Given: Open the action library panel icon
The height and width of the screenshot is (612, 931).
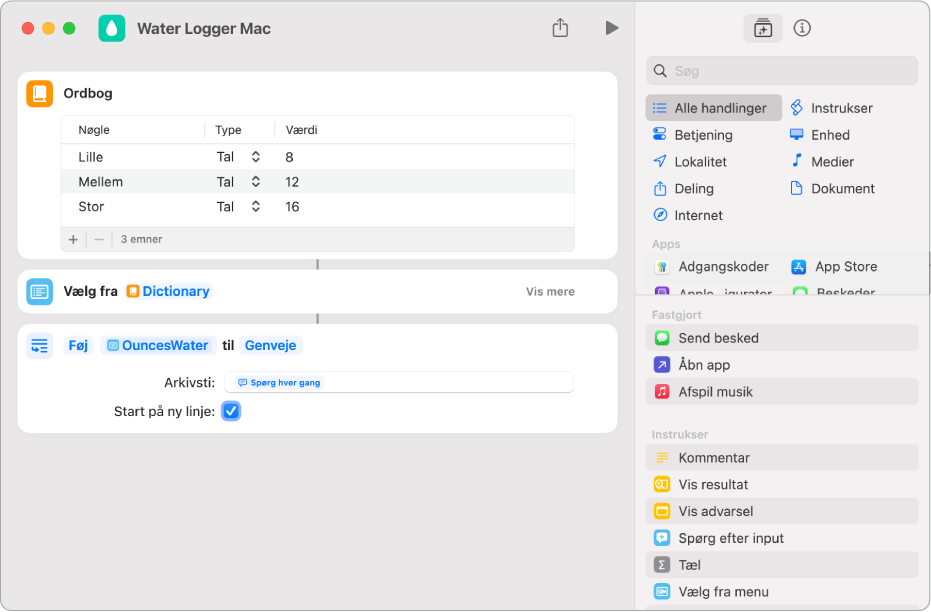Looking at the screenshot, I should pos(762,28).
